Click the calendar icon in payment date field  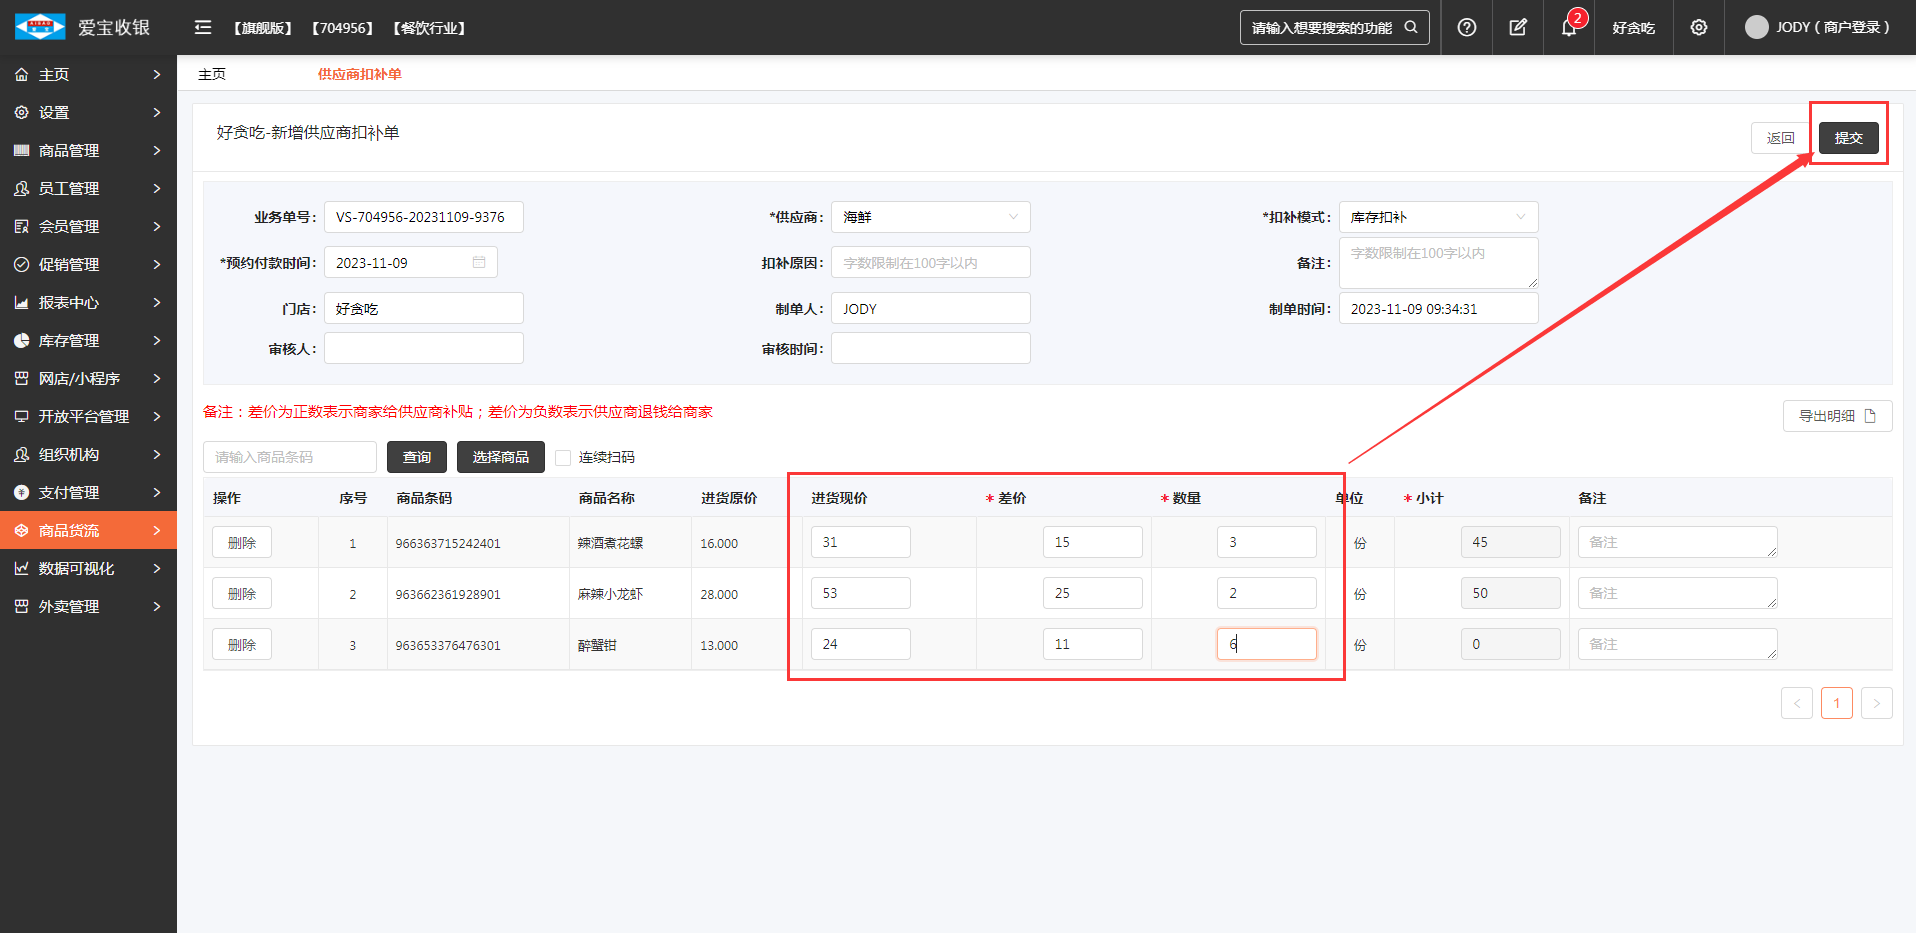[x=479, y=263]
